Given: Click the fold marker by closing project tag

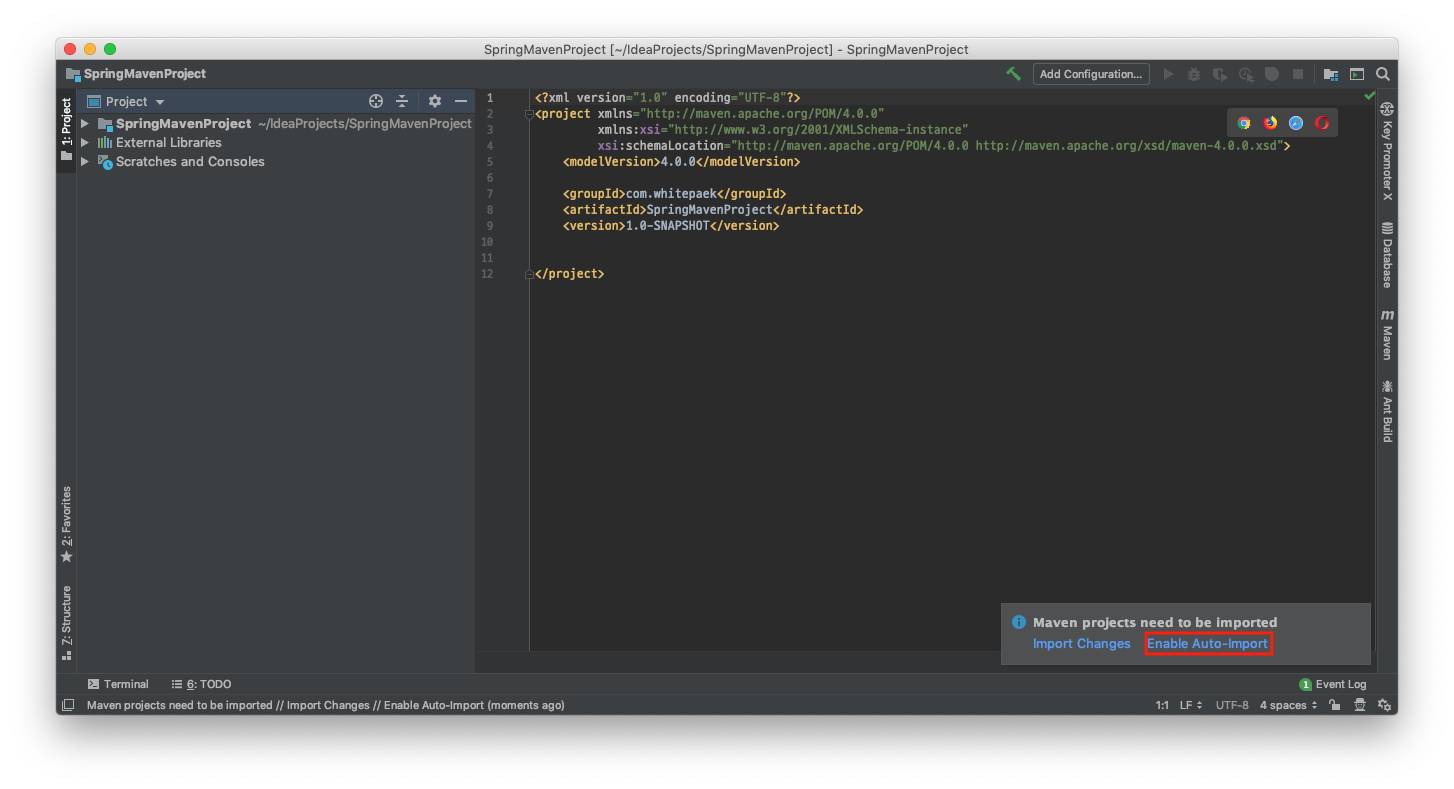Looking at the screenshot, I should (x=530, y=274).
